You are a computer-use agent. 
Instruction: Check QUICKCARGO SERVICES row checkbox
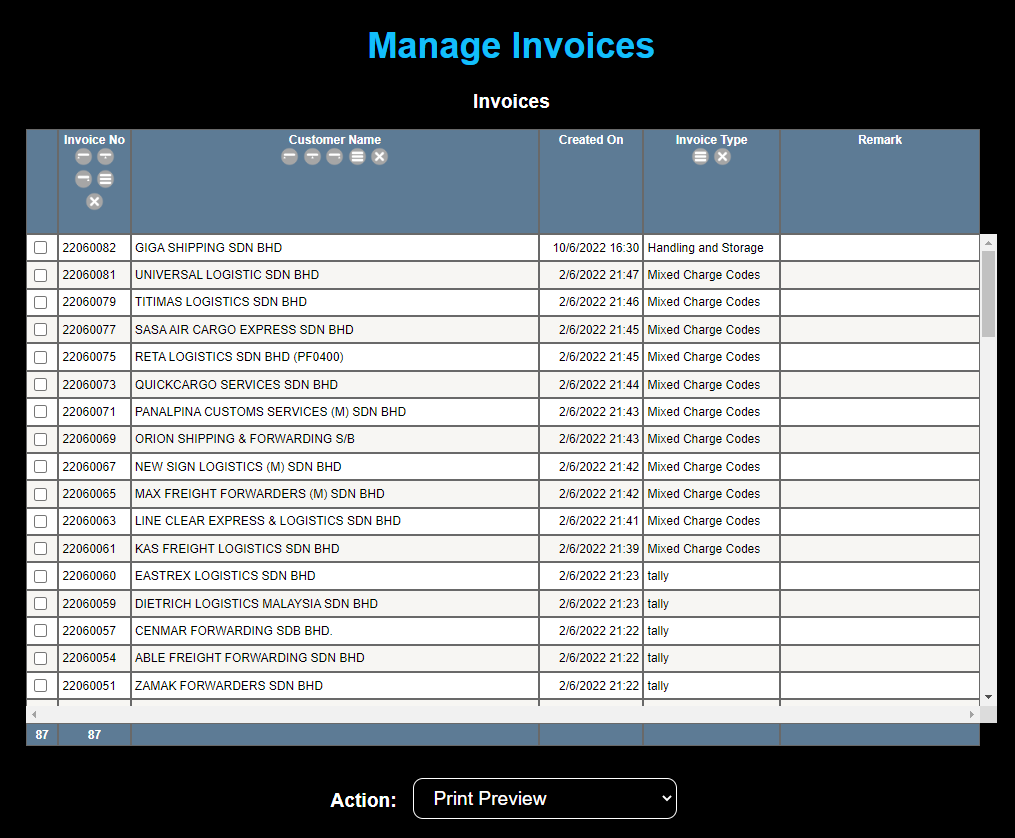(x=41, y=384)
